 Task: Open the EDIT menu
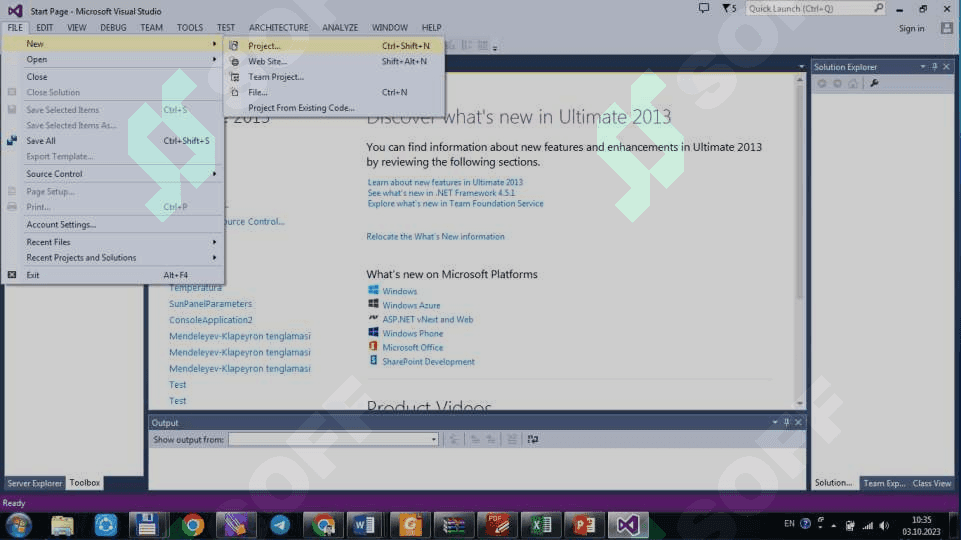coord(44,28)
